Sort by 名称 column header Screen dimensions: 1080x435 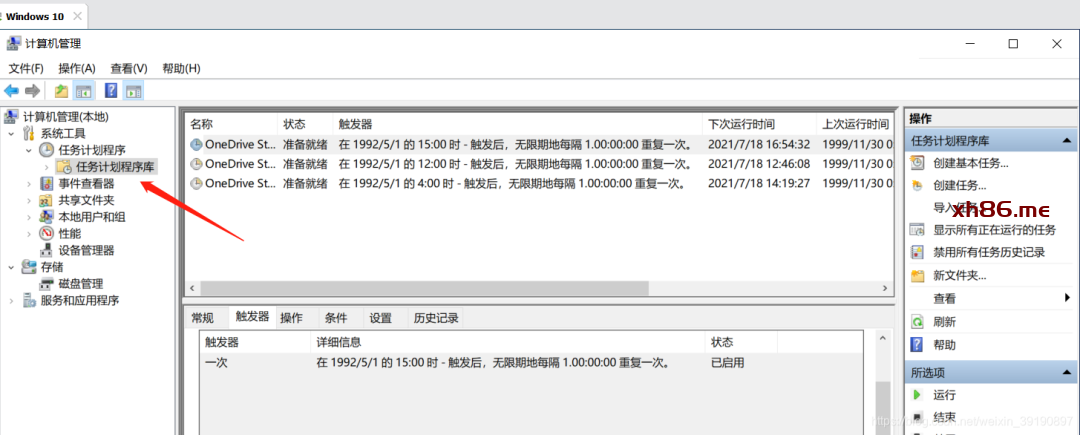click(232, 125)
